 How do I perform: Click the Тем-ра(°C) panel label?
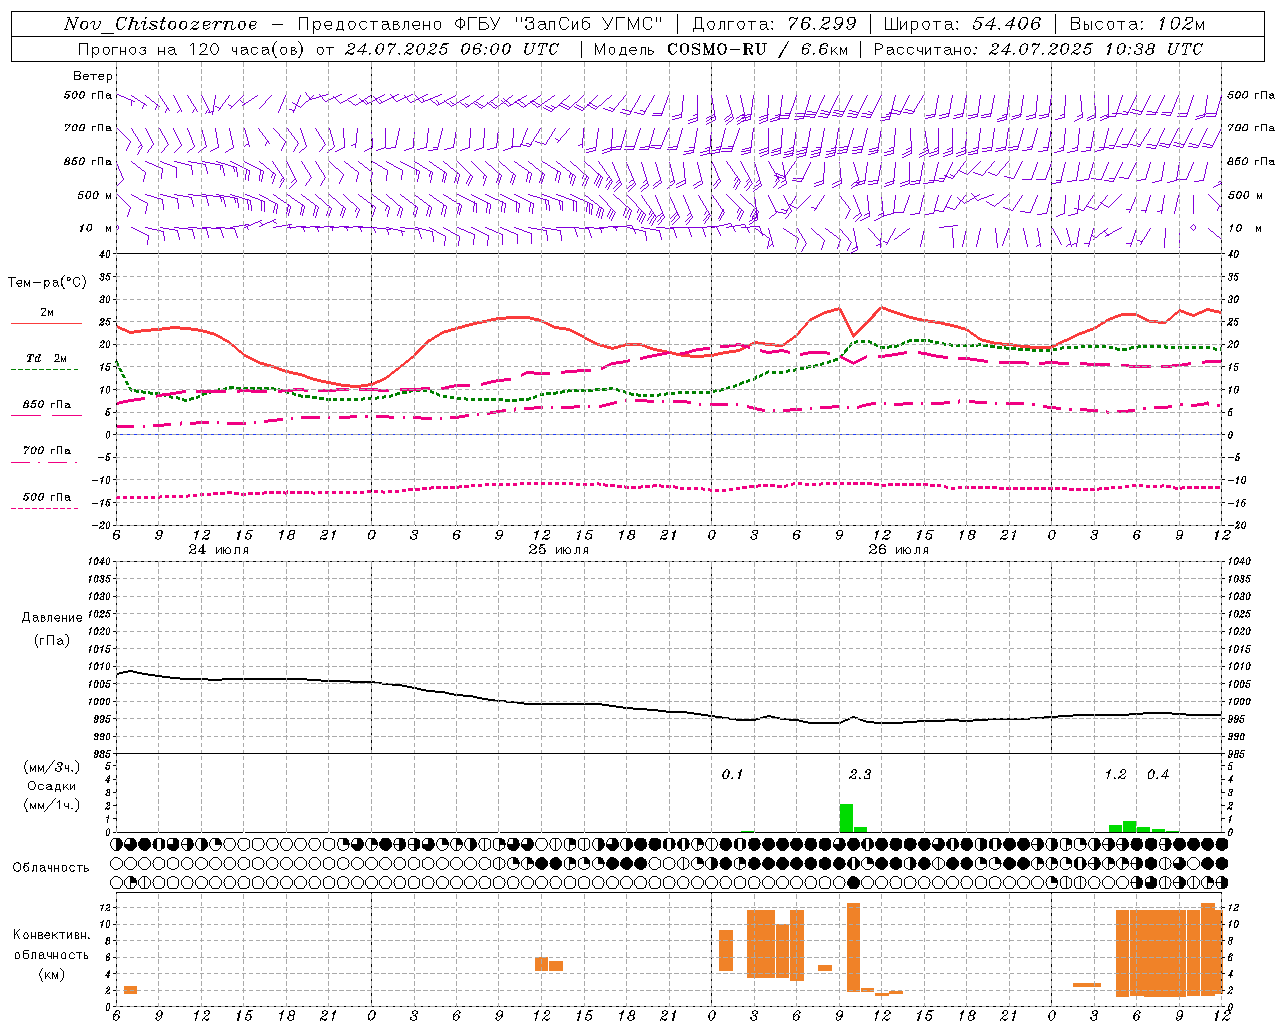(47, 283)
